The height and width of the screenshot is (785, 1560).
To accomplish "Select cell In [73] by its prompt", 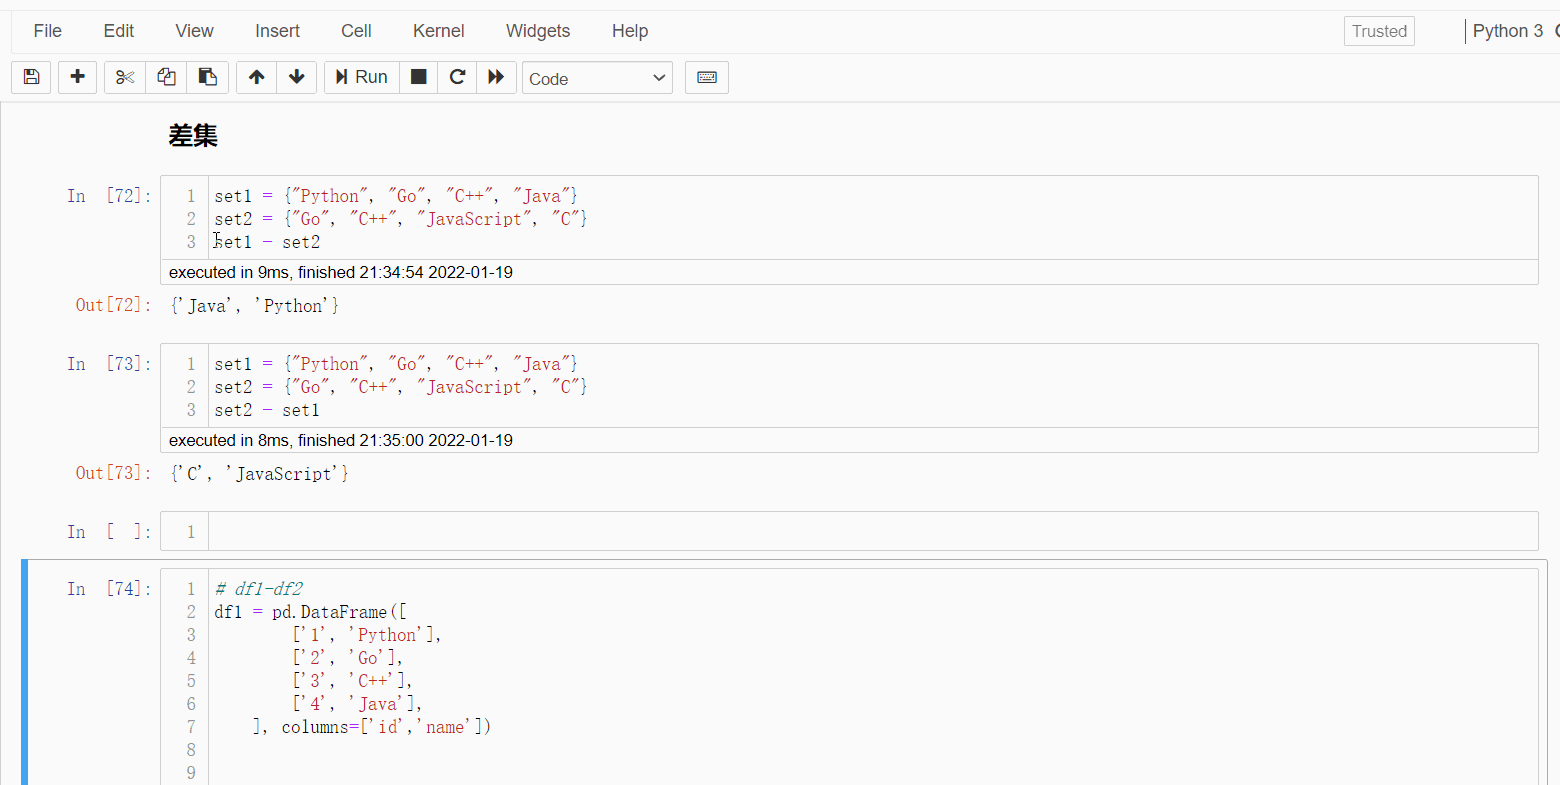I will pyautogui.click(x=109, y=364).
